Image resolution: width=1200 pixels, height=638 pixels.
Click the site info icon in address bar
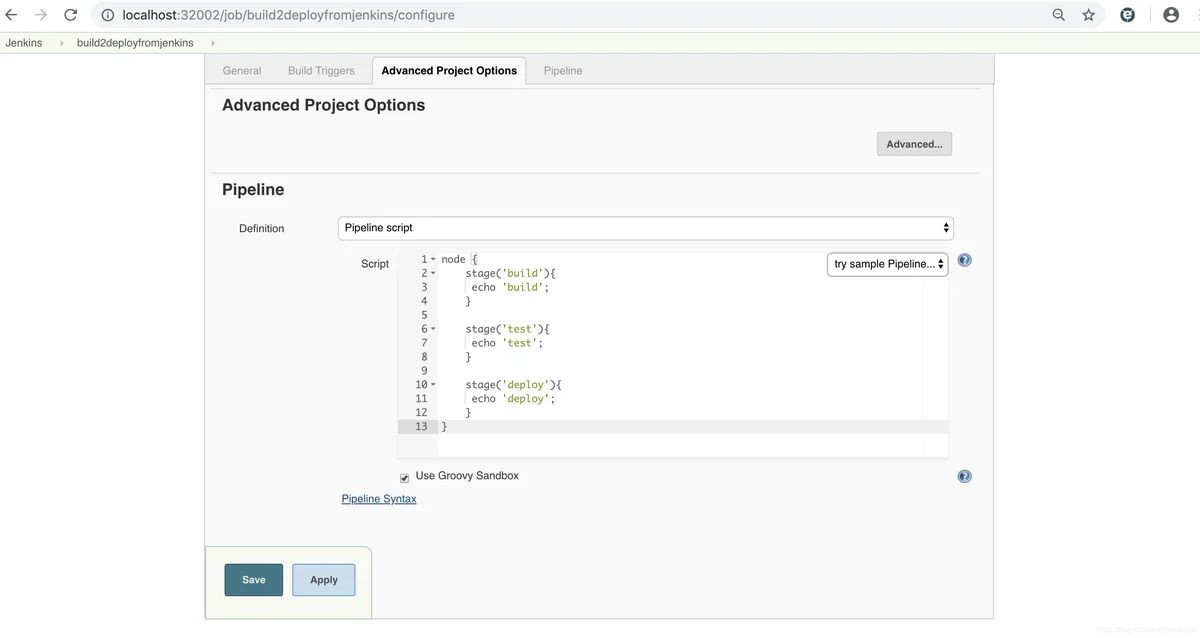pyautogui.click(x=108, y=15)
